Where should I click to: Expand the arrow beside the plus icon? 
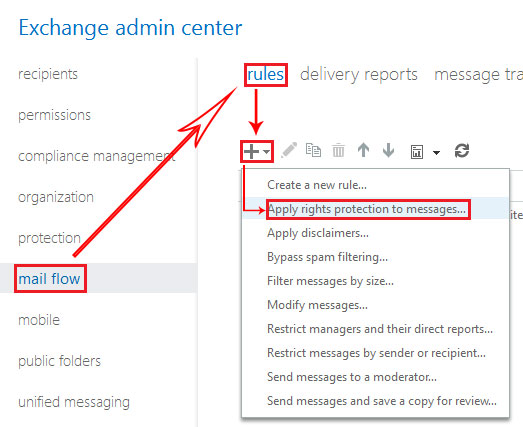tap(266, 152)
